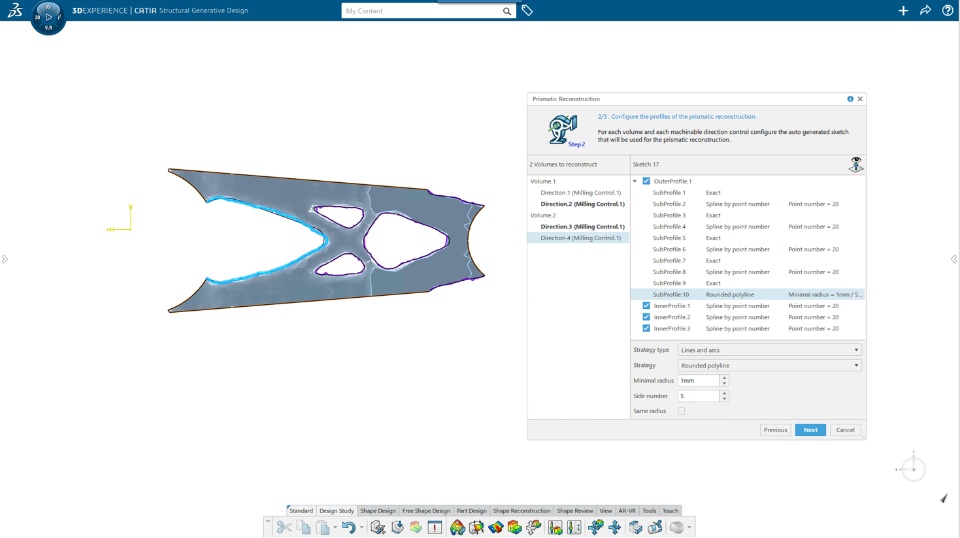Select Direction.3 (Milling Control.1) in the tree
Viewport: 960px width, 538px height.
[582, 226]
